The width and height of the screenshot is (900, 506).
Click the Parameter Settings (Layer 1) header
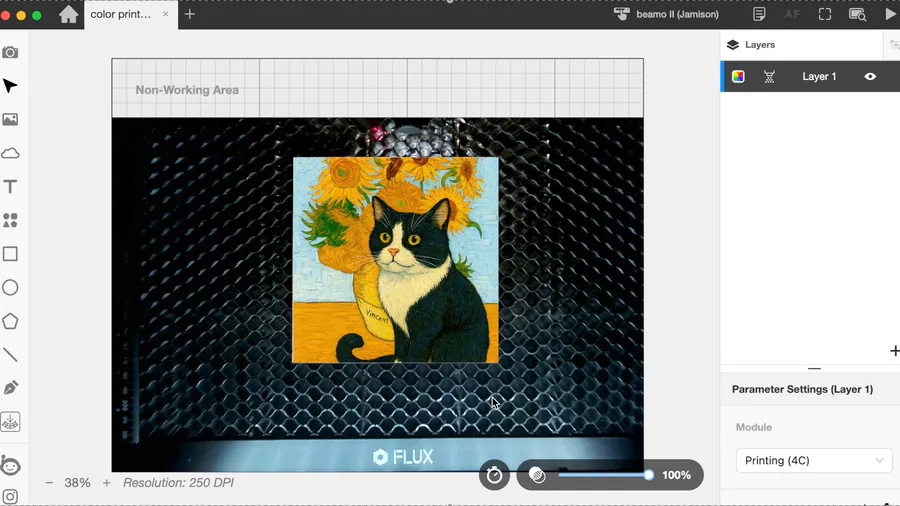pos(802,390)
